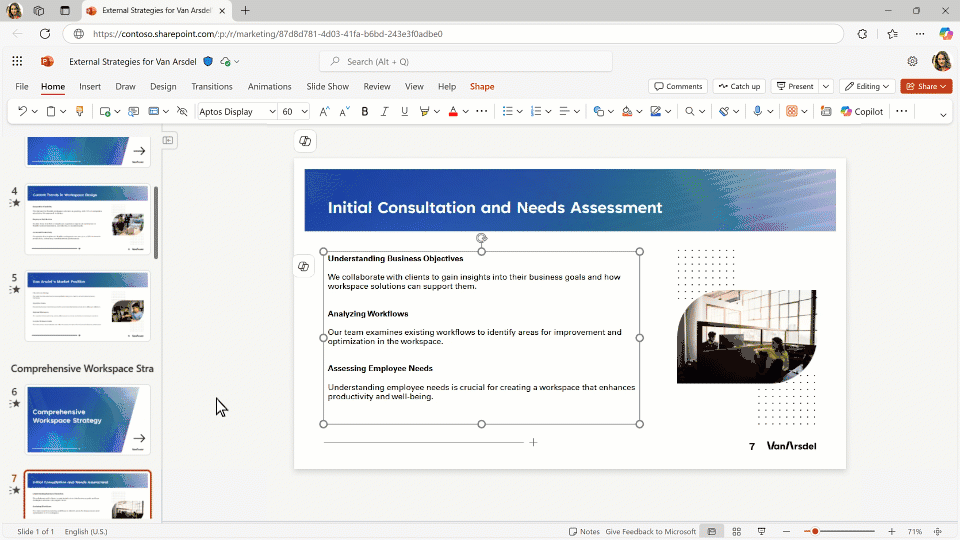Expand the font size 60 dropdown
Viewport: 960px width, 540px height.
(x=305, y=112)
